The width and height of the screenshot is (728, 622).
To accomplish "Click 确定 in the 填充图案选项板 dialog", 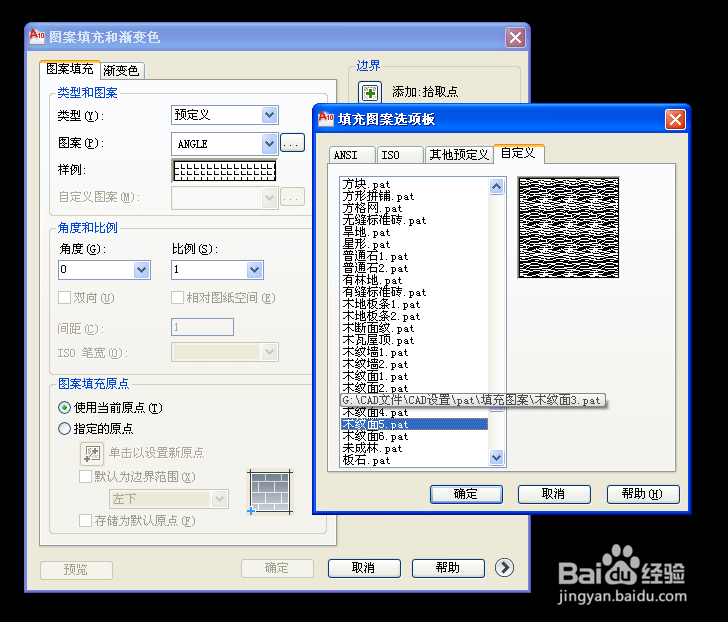I will tap(466, 494).
